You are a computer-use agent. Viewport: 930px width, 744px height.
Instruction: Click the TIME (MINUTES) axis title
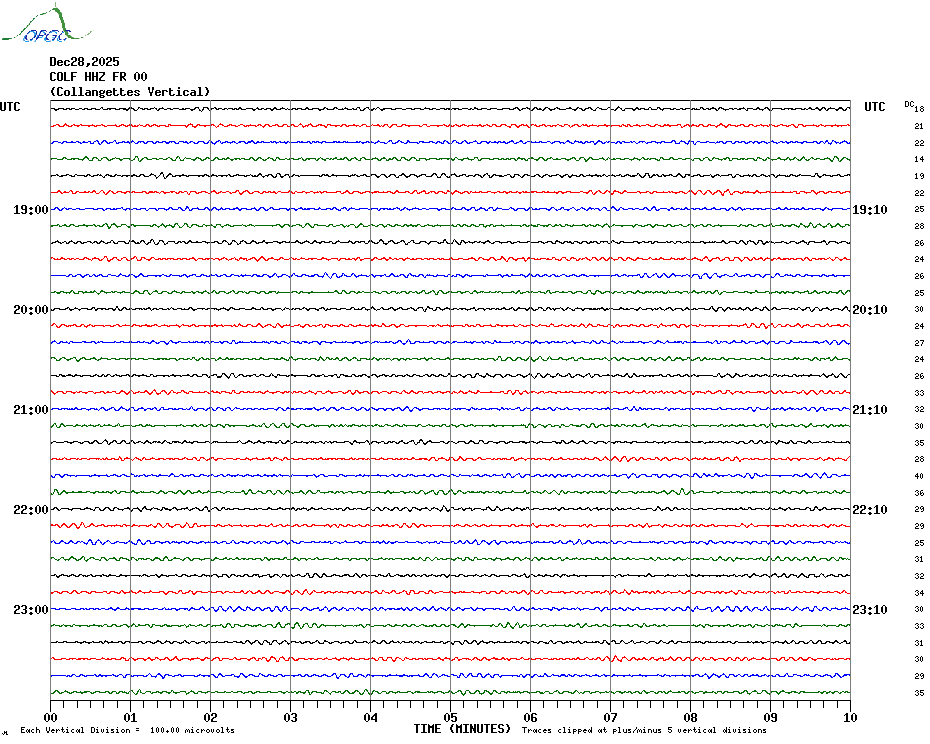[x=462, y=729]
